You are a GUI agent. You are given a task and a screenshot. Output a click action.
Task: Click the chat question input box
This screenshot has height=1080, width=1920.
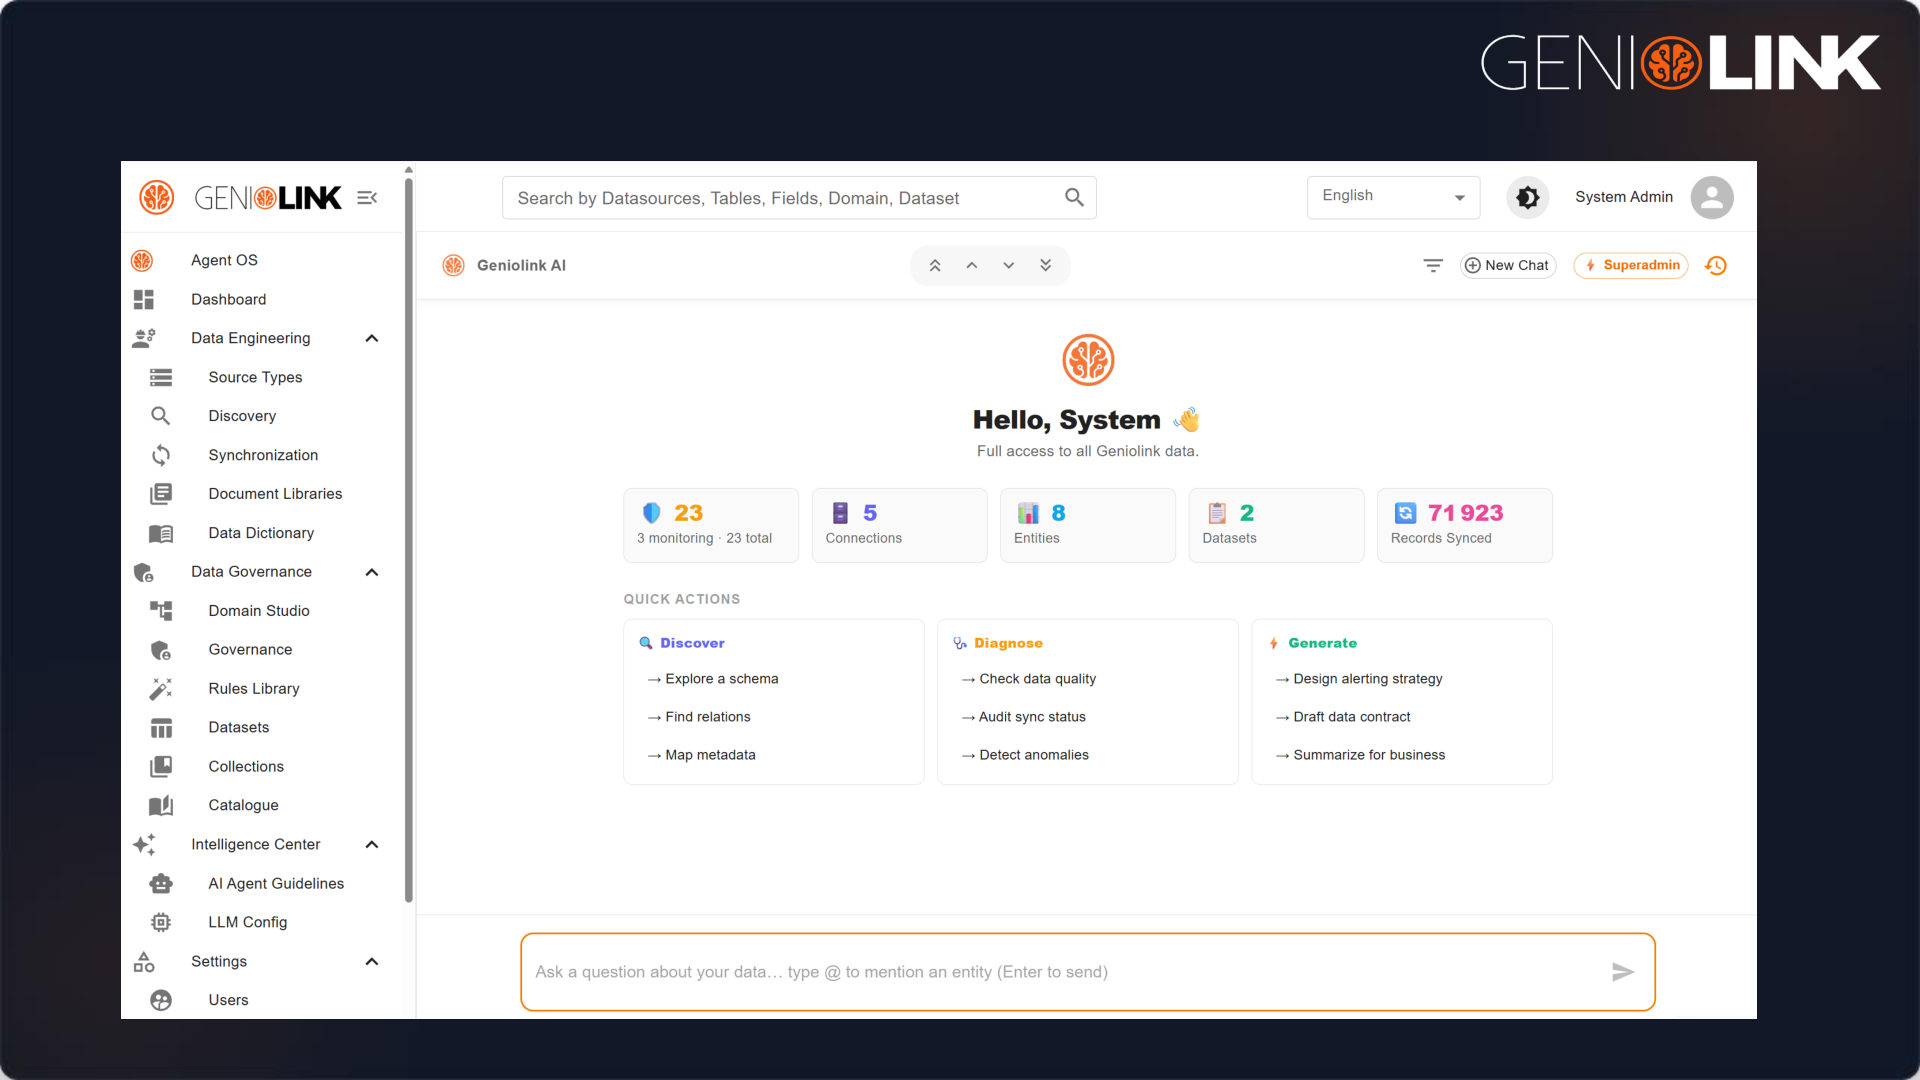[1088, 972]
